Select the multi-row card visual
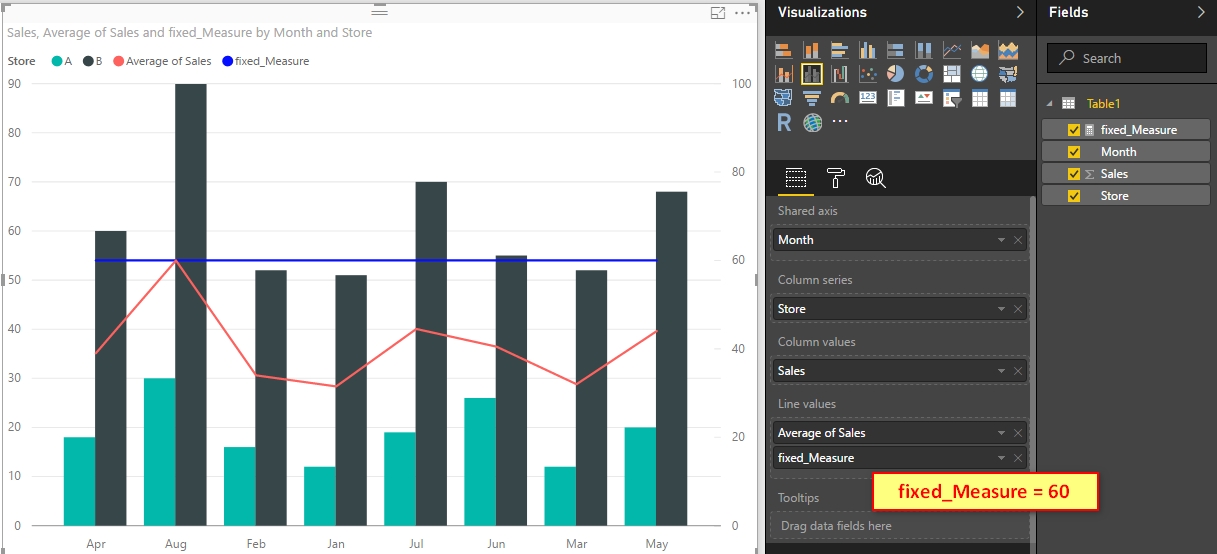 click(x=895, y=98)
